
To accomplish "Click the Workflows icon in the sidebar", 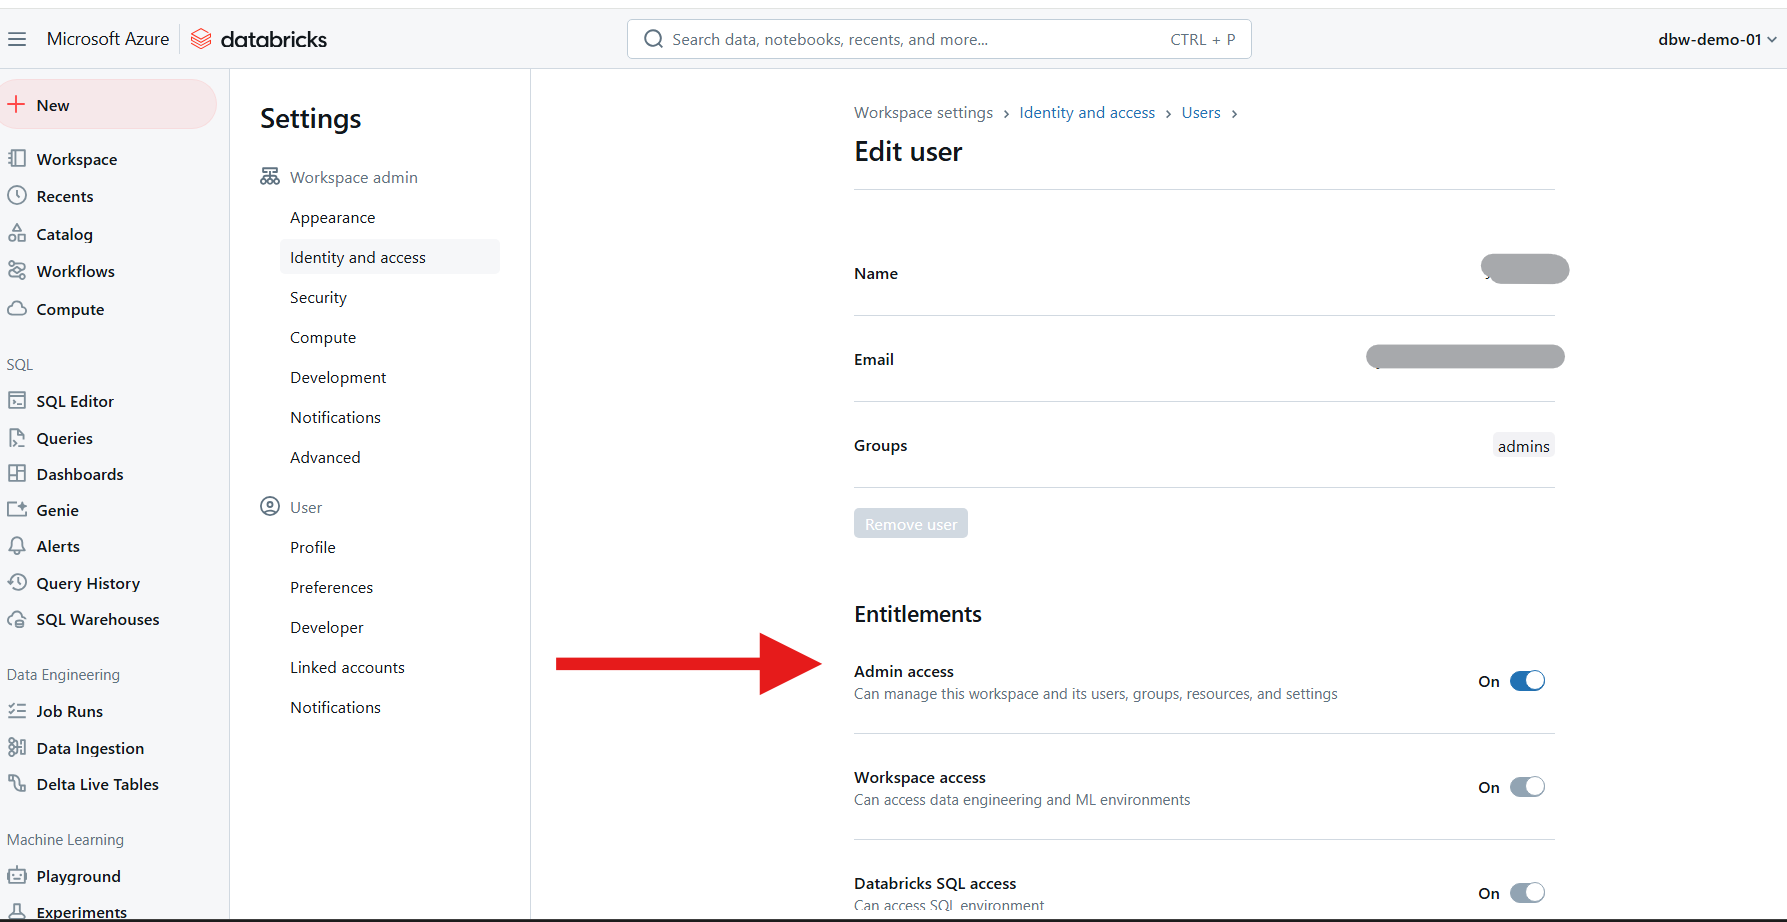I will coord(17,270).
